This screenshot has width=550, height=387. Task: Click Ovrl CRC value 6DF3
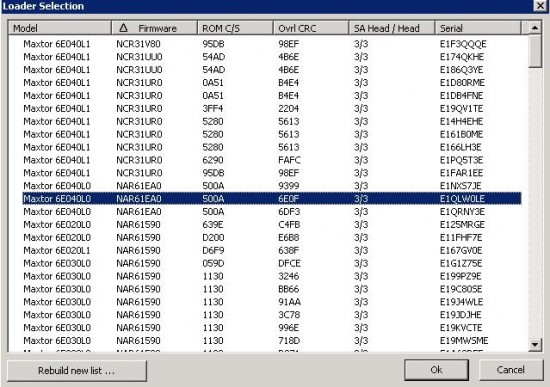(x=289, y=212)
